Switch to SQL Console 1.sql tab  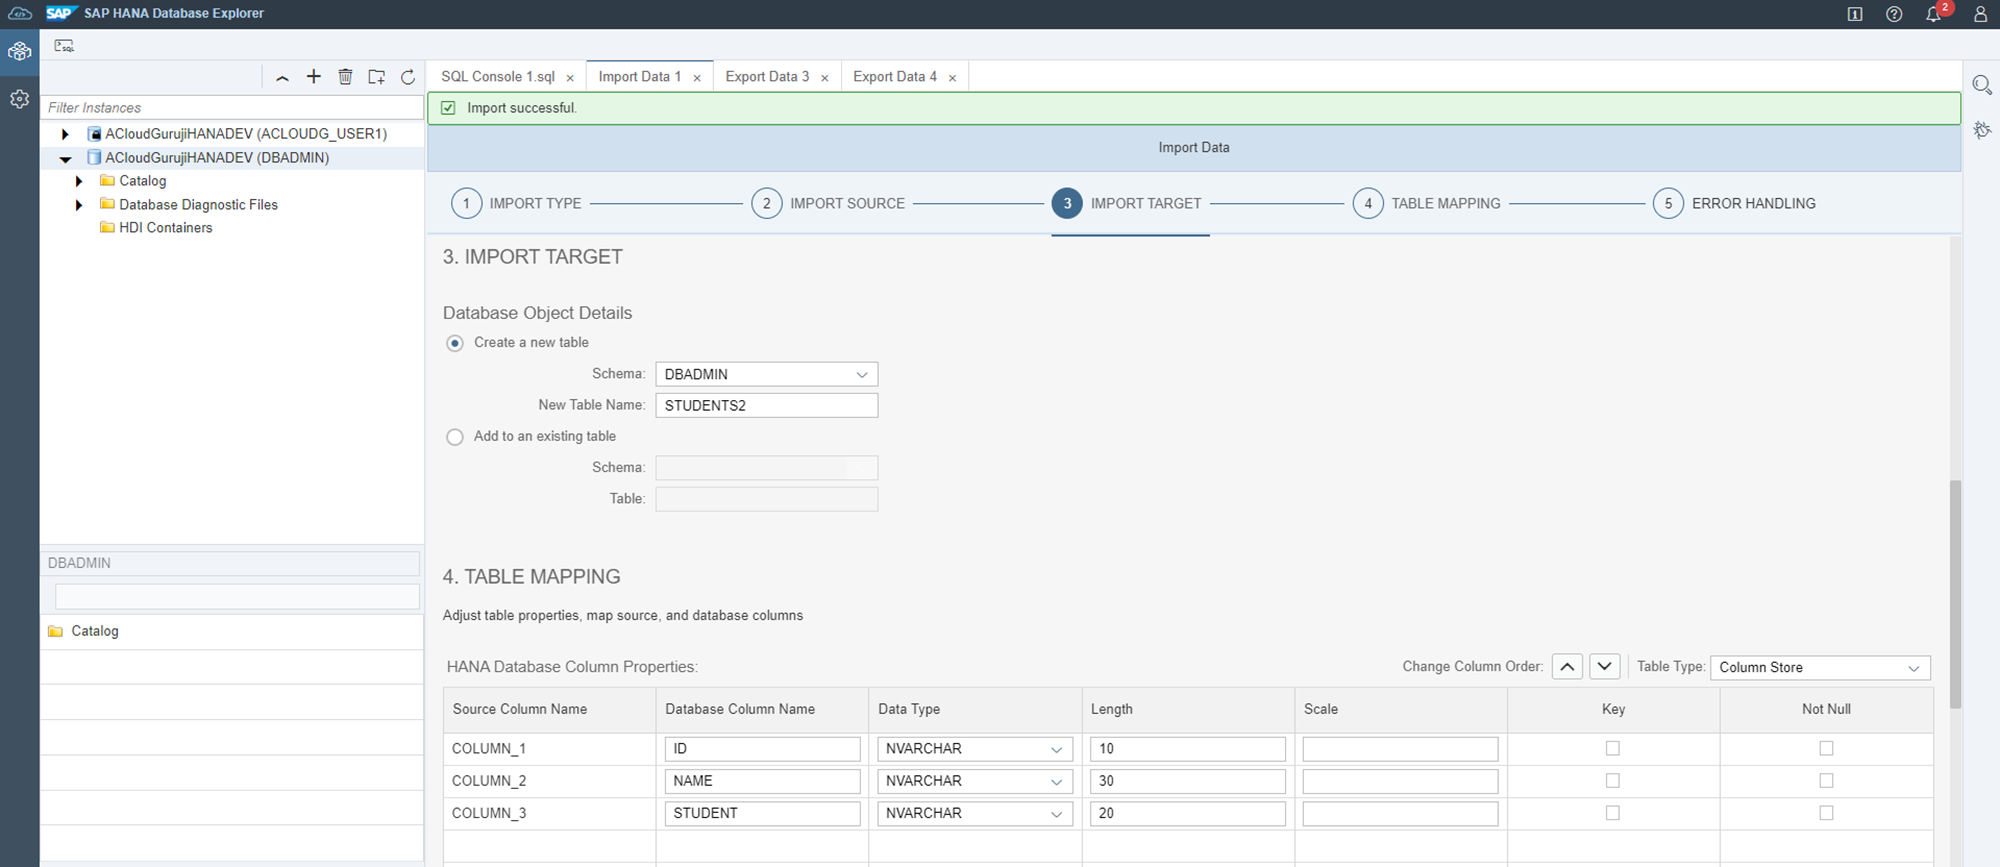(497, 77)
